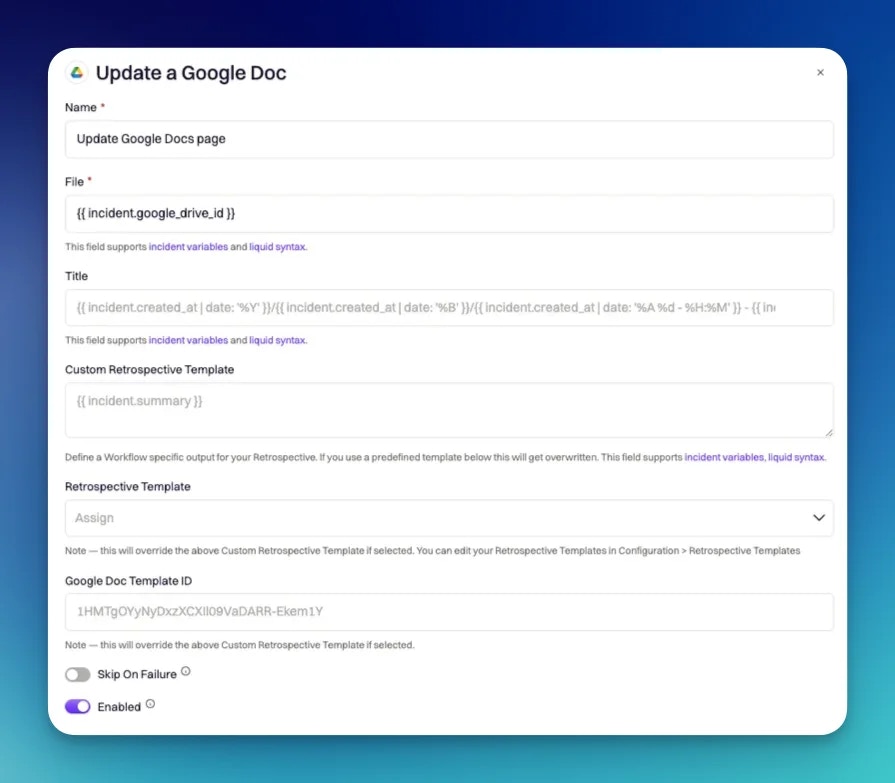Open incident variables link under Custom Retrospective Template
The height and width of the screenshot is (783, 895).
pyautogui.click(x=724, y=457)
